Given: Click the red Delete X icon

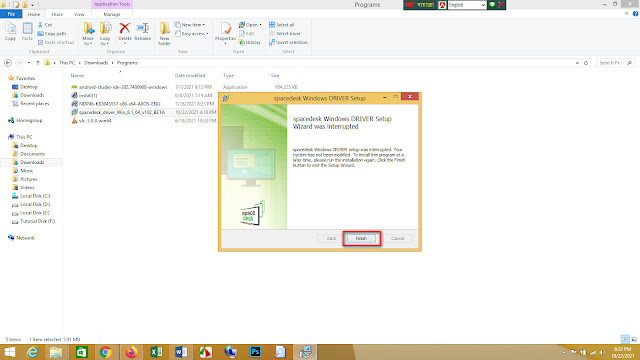Looking at the screenshot, I should click(124, 28).
